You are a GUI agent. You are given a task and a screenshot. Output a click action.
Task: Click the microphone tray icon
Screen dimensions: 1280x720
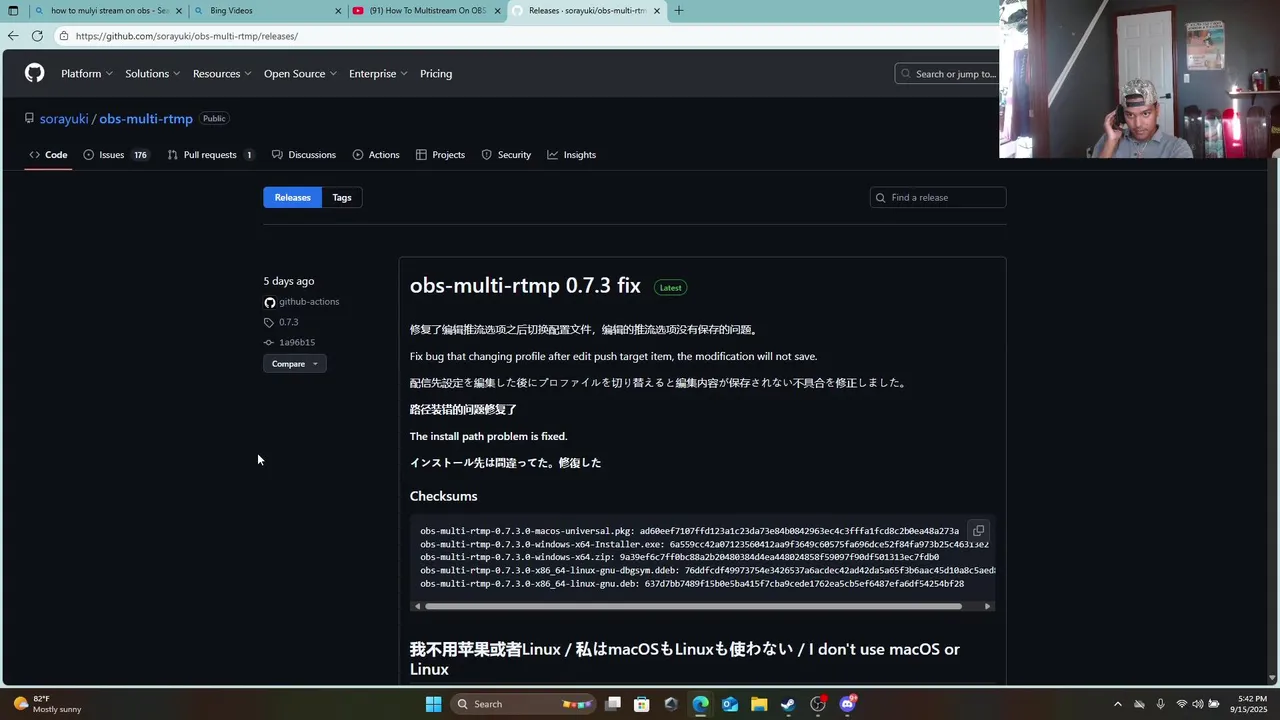tap(1160, 704)
